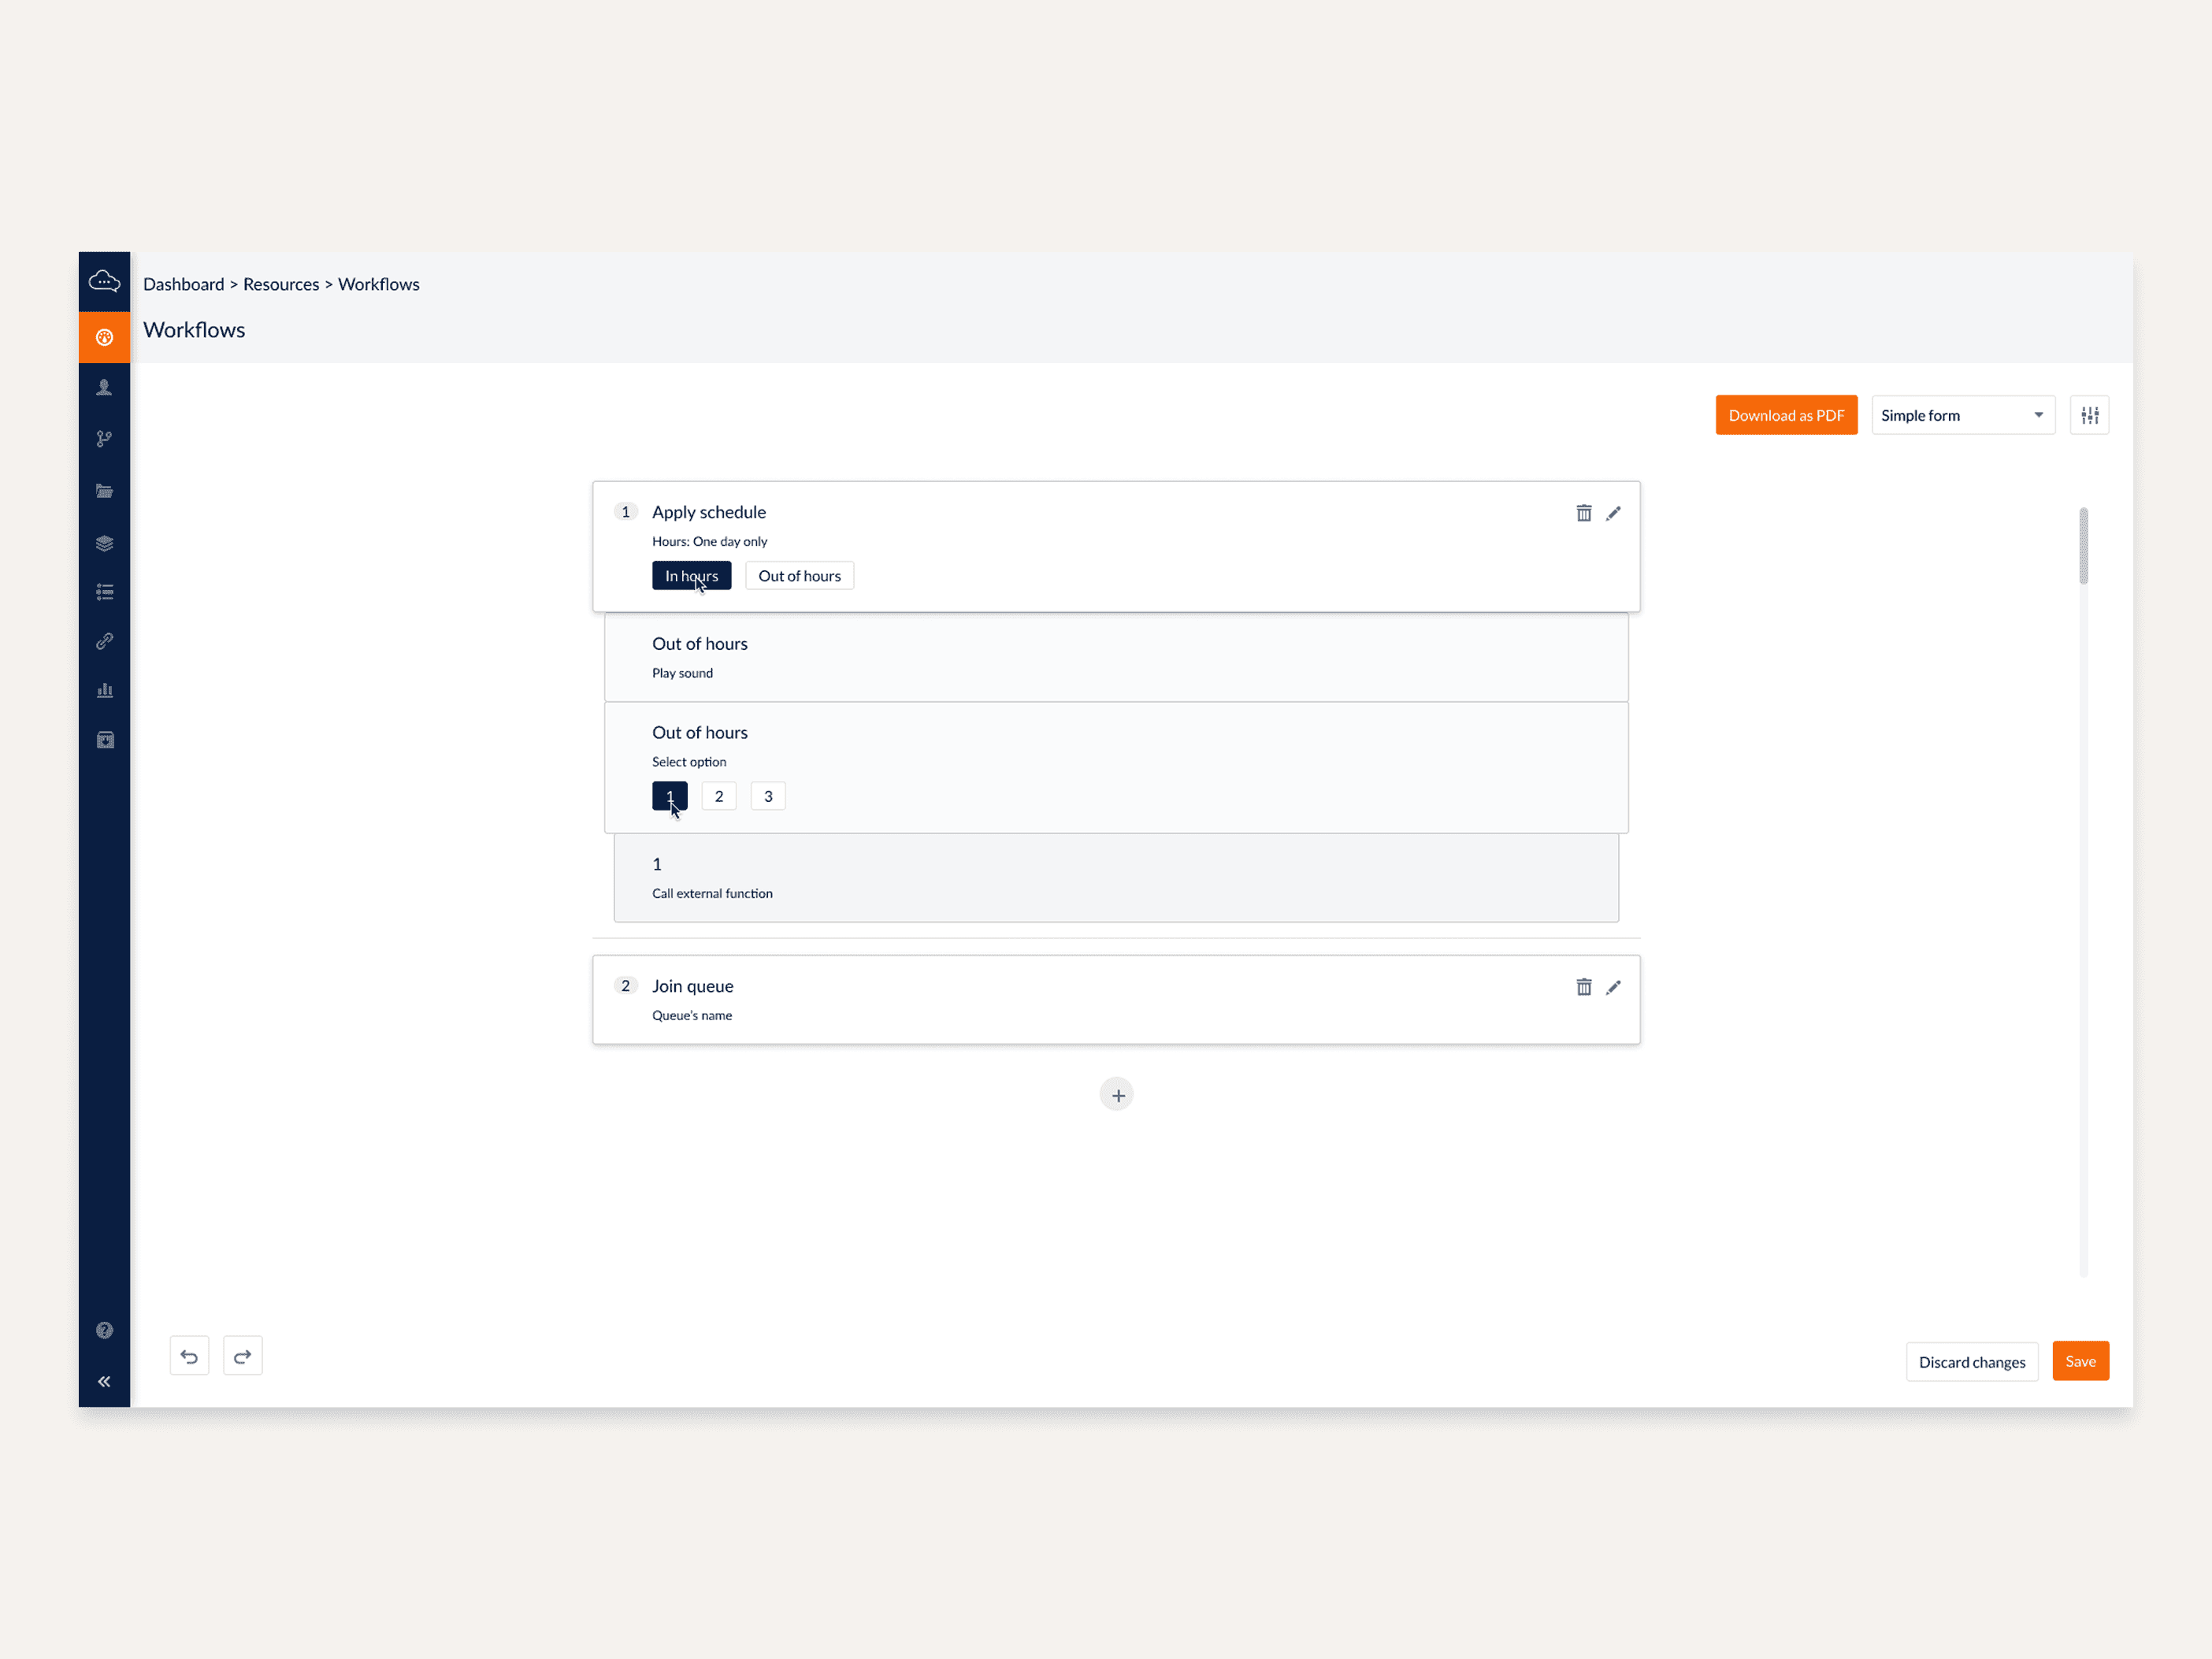Select the In hours toggle
The image size is (2212, 1659).
click(x=691, y=576)
